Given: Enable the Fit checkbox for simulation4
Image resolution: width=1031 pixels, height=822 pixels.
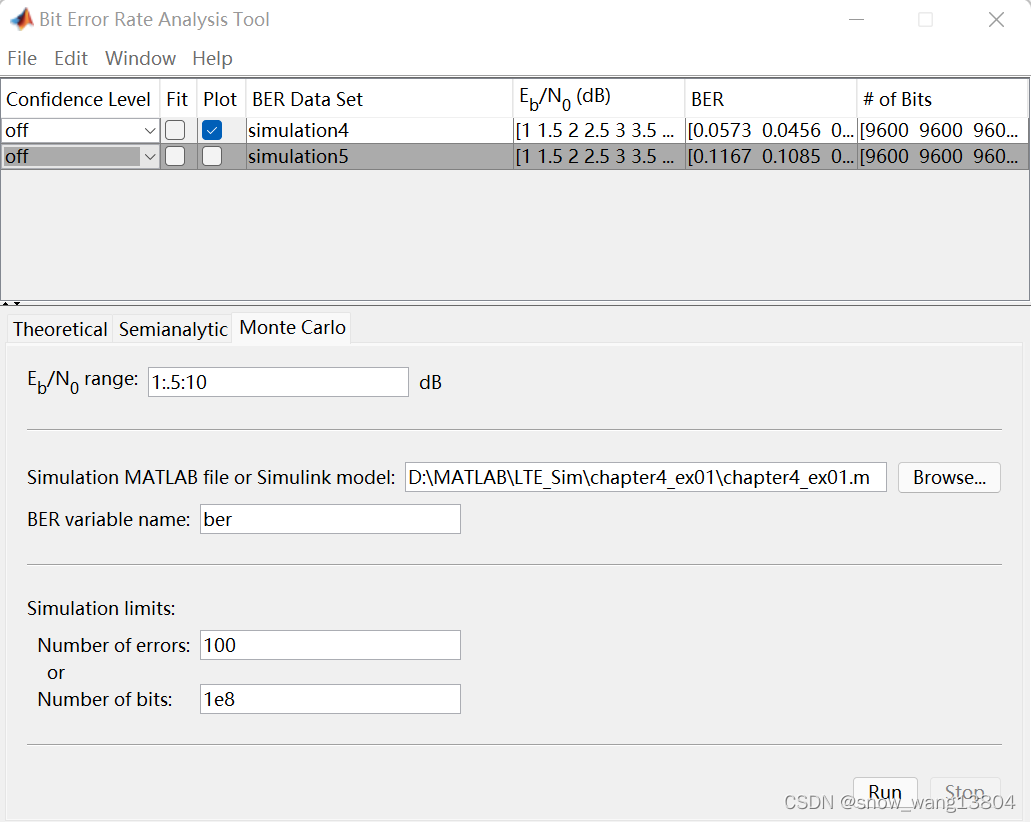Looking at the screenshot, I should click(175, 130).
